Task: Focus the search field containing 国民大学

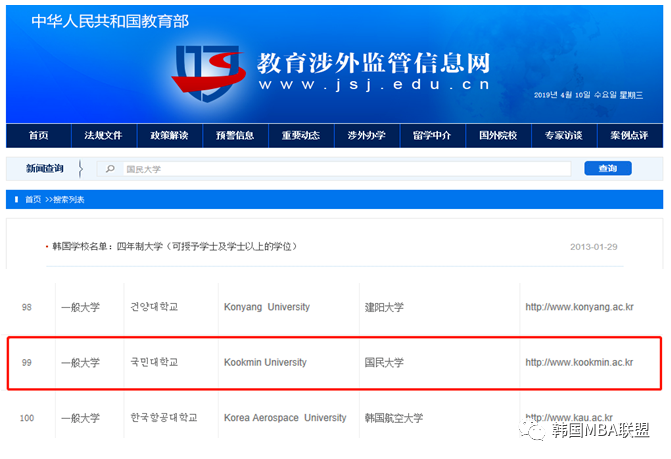Action: point(334,169)
